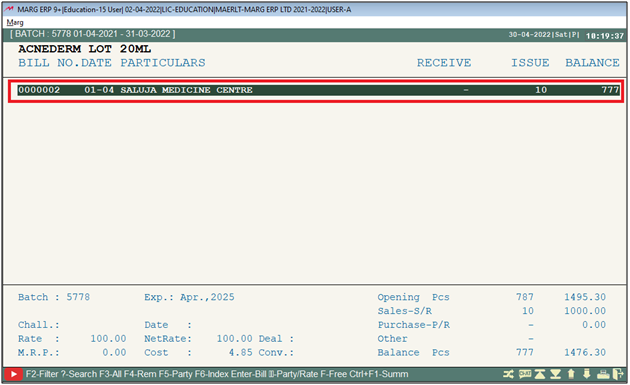The image size is (630, 385).
Task: Click the RECEIVE column header
Action: tap(444, 63)
